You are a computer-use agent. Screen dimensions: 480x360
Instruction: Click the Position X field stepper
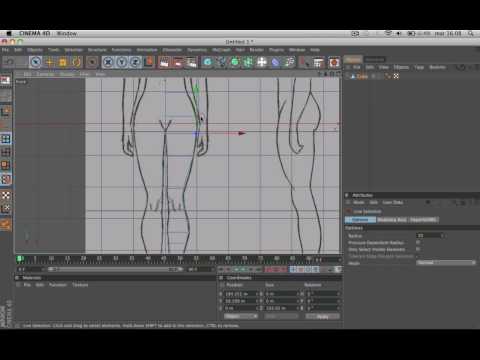[x=257, y=294]
